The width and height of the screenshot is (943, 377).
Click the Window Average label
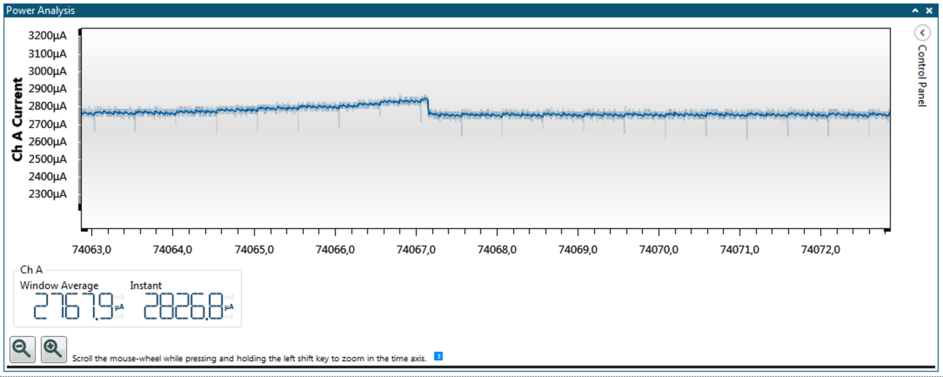59,285
